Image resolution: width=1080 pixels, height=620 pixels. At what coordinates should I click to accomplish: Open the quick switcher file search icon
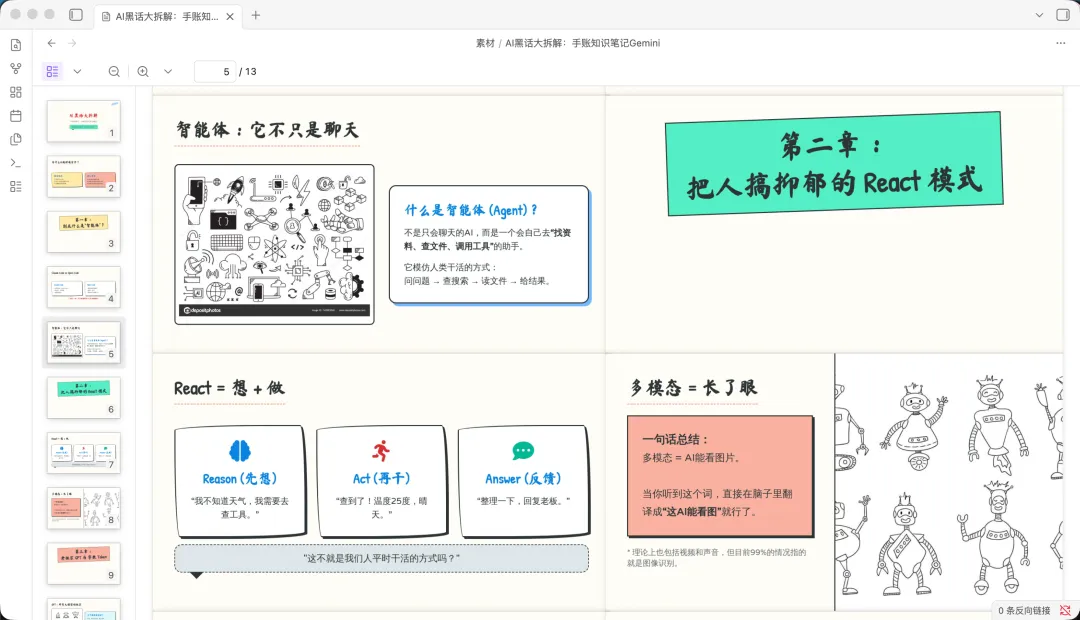[x=16, y=45]
